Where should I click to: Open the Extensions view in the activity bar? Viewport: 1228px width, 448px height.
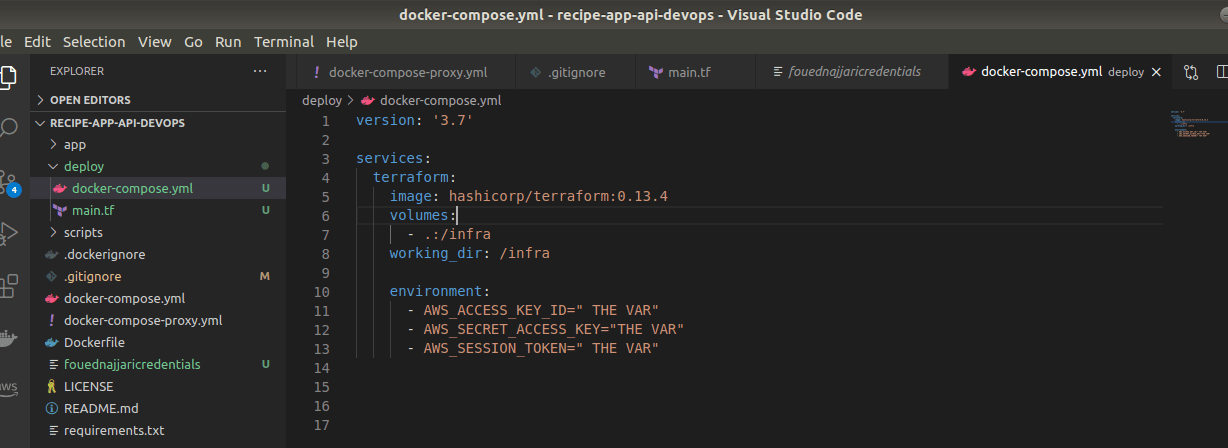click(8, 285)
